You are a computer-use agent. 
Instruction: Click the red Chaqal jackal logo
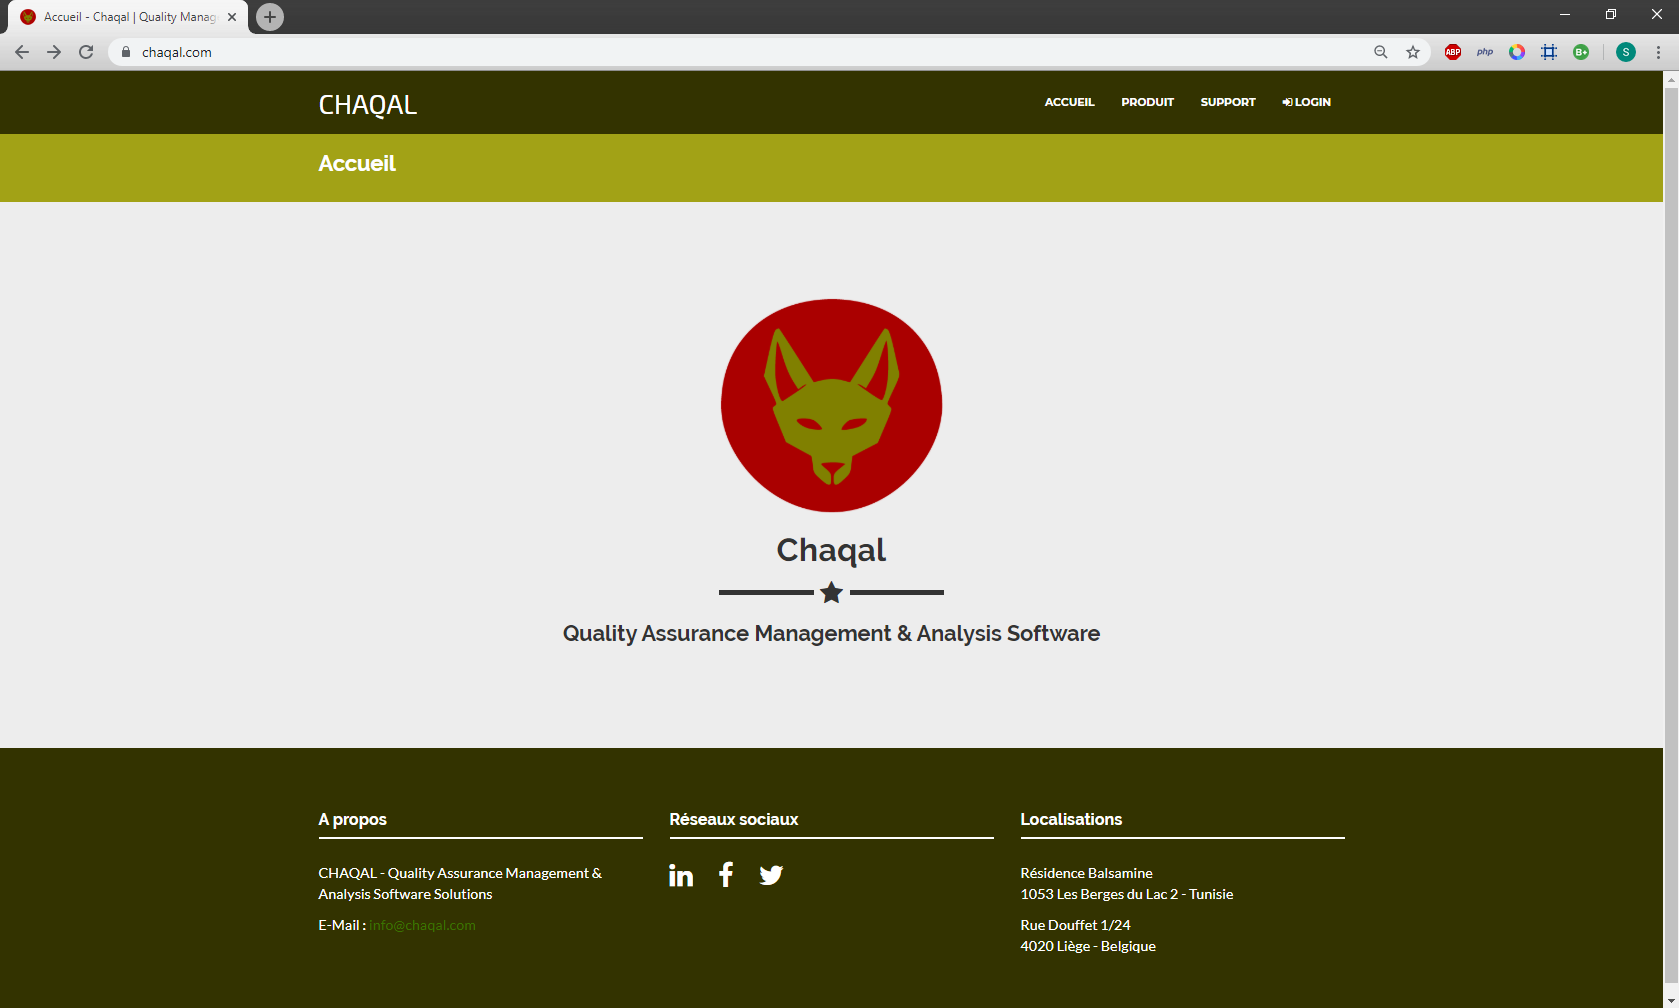click(x=831, y=405)
